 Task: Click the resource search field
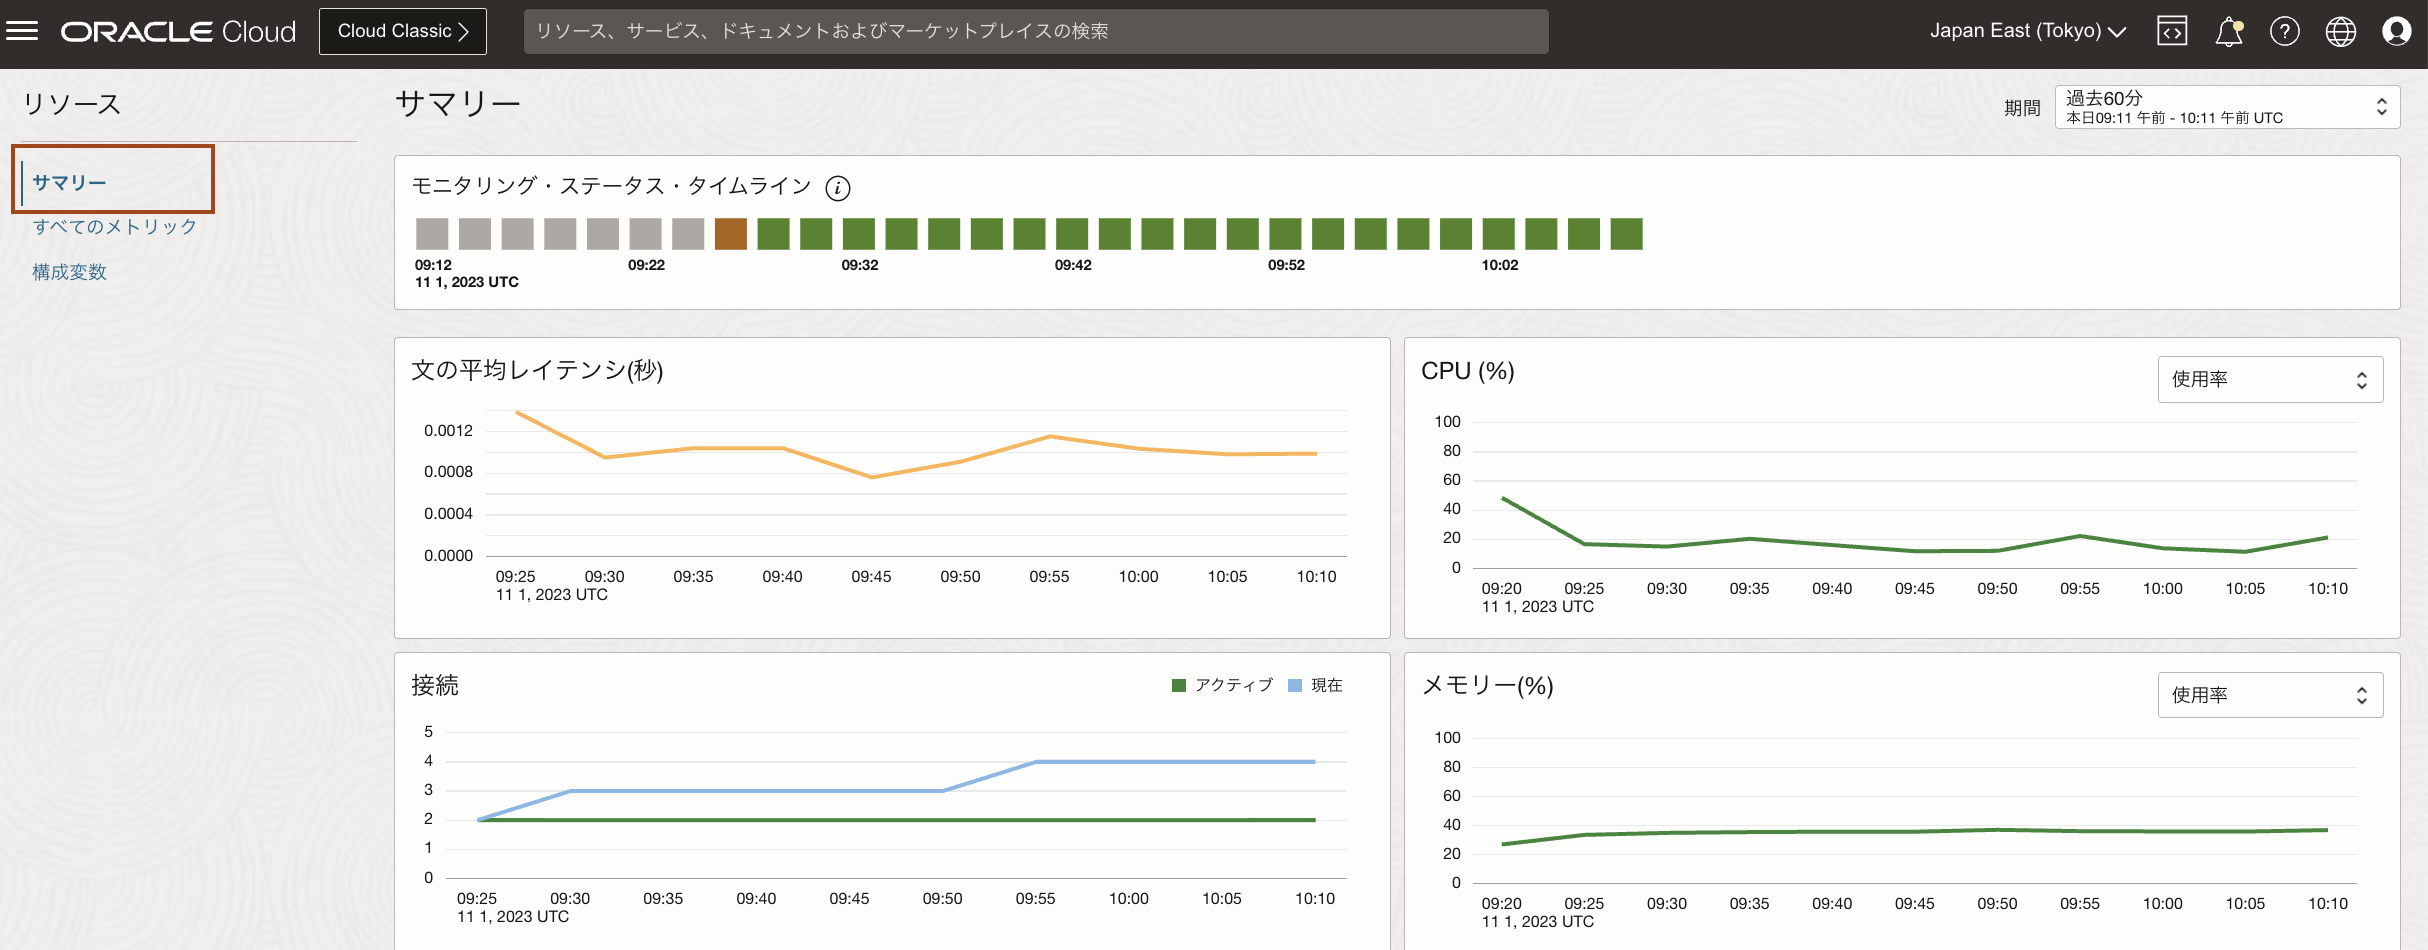[x=1035, y=31]
